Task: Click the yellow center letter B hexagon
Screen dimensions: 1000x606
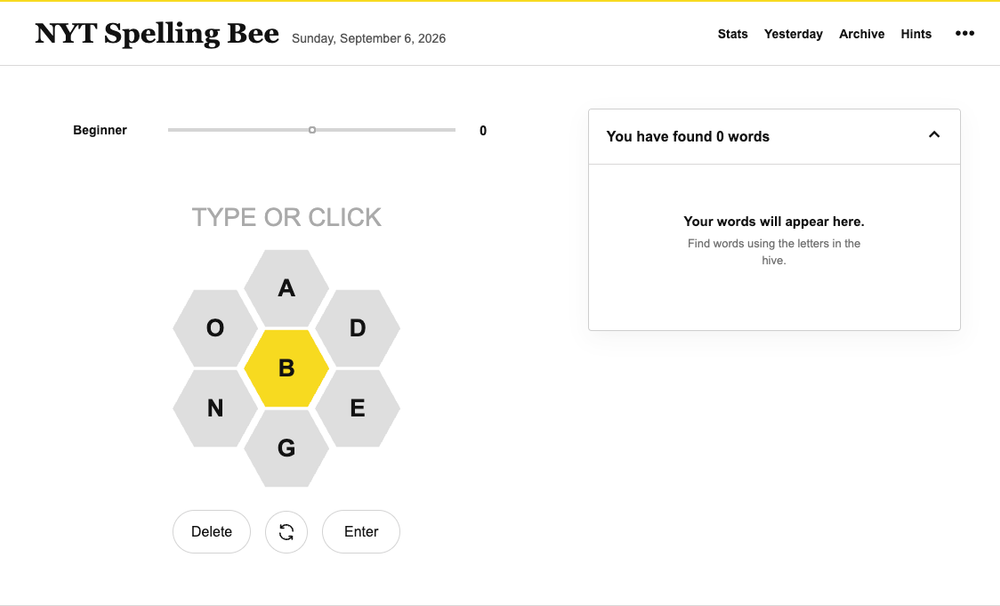Action: point(286,368)
